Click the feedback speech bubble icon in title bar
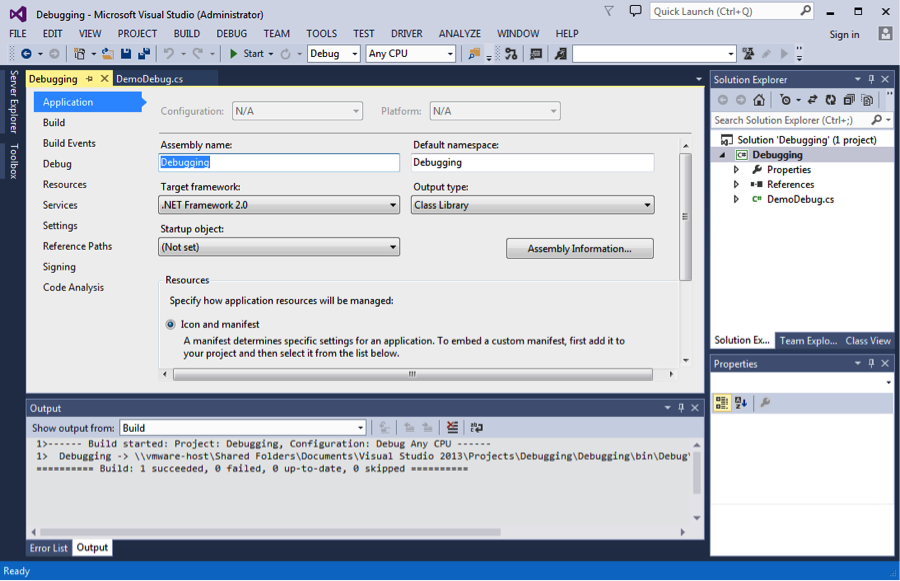The height and width of the screenshot is (581, 900). tap(635, 11)
